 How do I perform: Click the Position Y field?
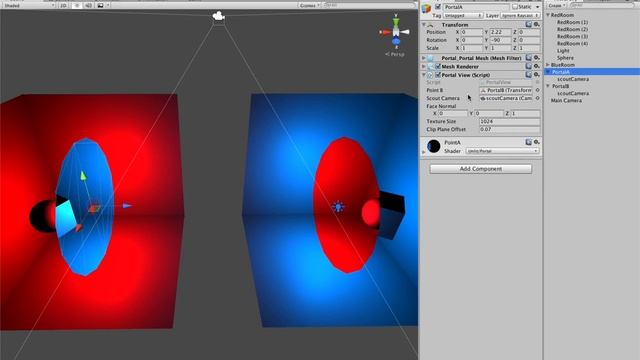pos(500,32)
